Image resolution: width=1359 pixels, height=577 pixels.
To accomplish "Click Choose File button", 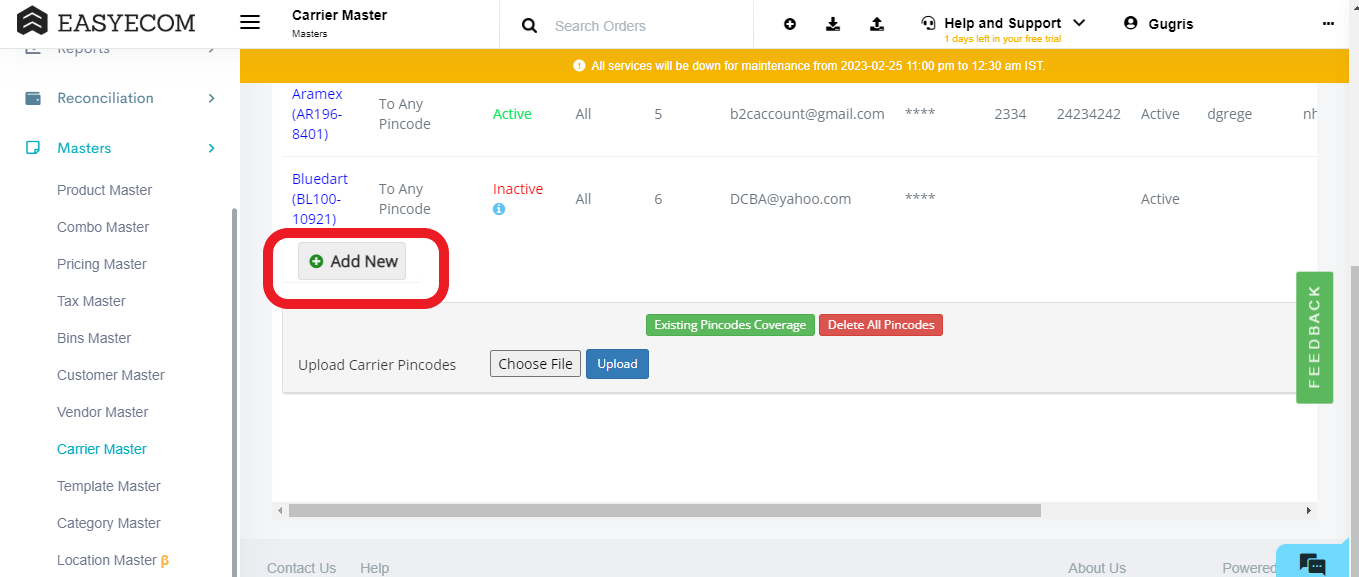I will point(535,364).
